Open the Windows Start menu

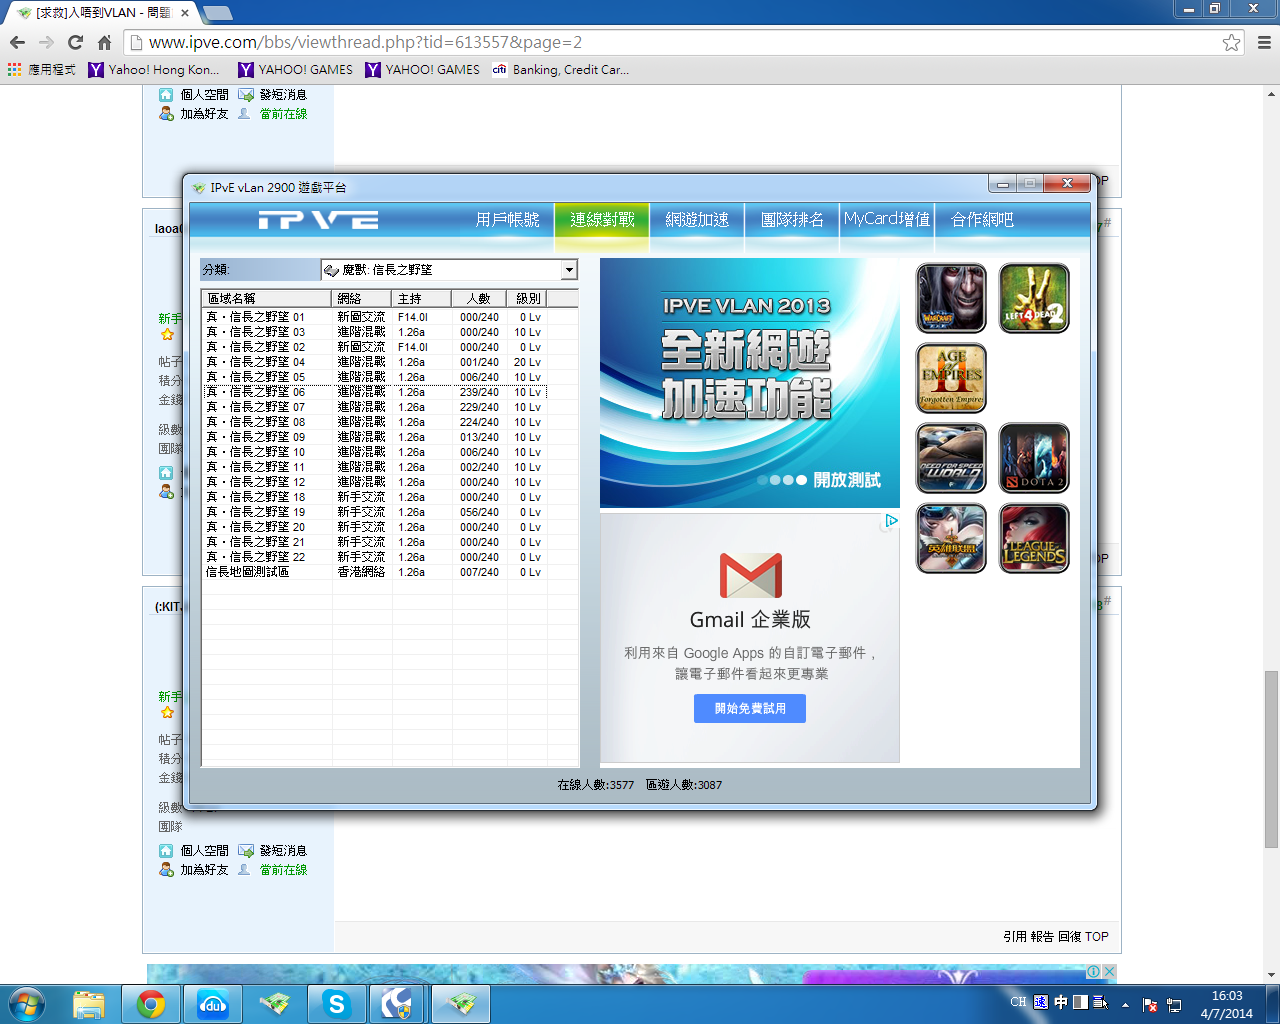pyautogui.click(x=27, y=1003)
